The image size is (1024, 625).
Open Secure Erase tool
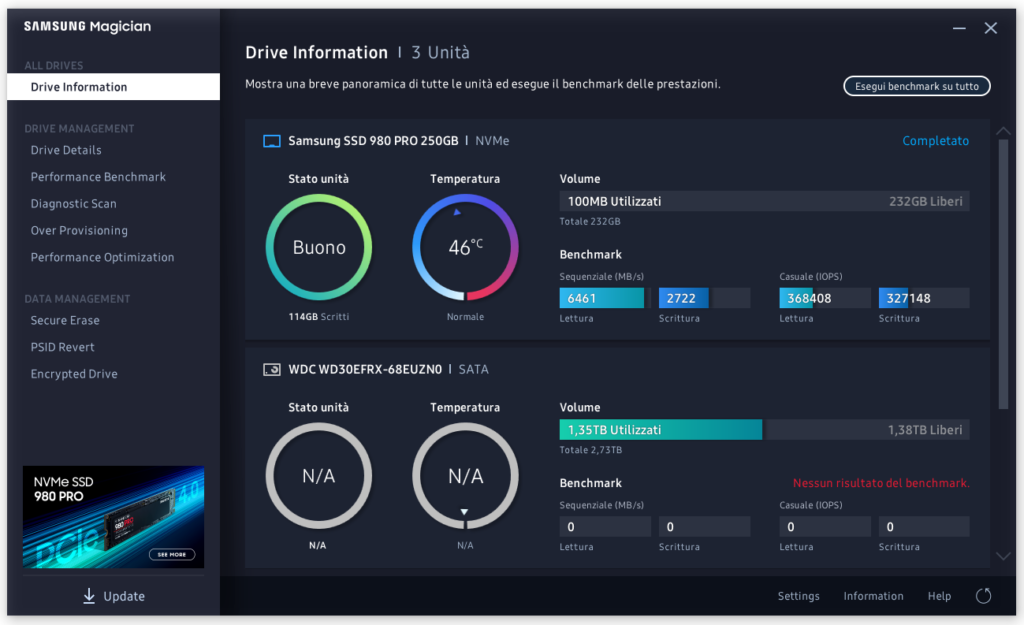(x=65, y=321)
